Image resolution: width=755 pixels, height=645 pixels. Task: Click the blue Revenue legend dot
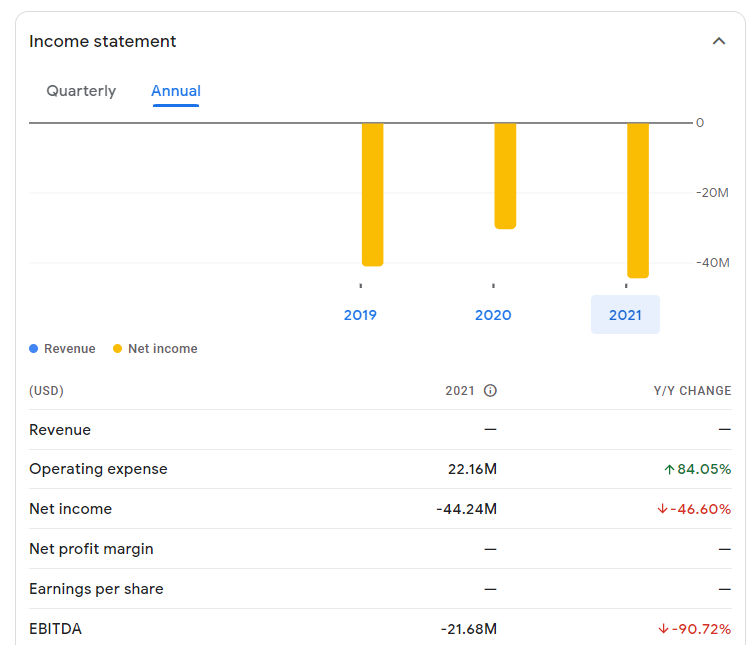tap(34, 349)
